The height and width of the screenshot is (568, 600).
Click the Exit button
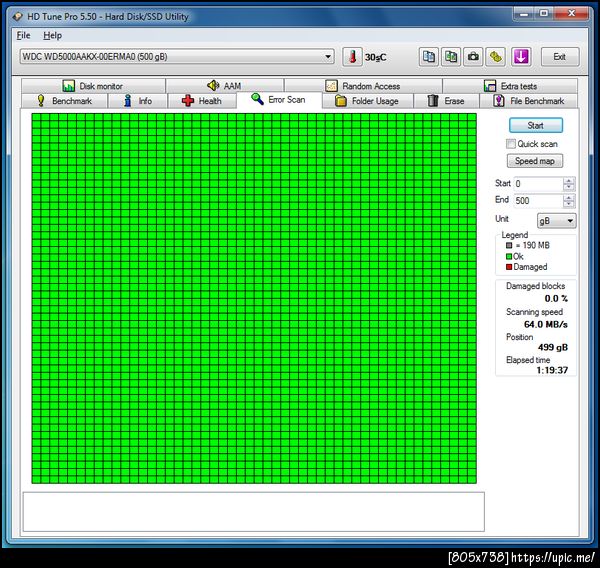pos(559,57)
